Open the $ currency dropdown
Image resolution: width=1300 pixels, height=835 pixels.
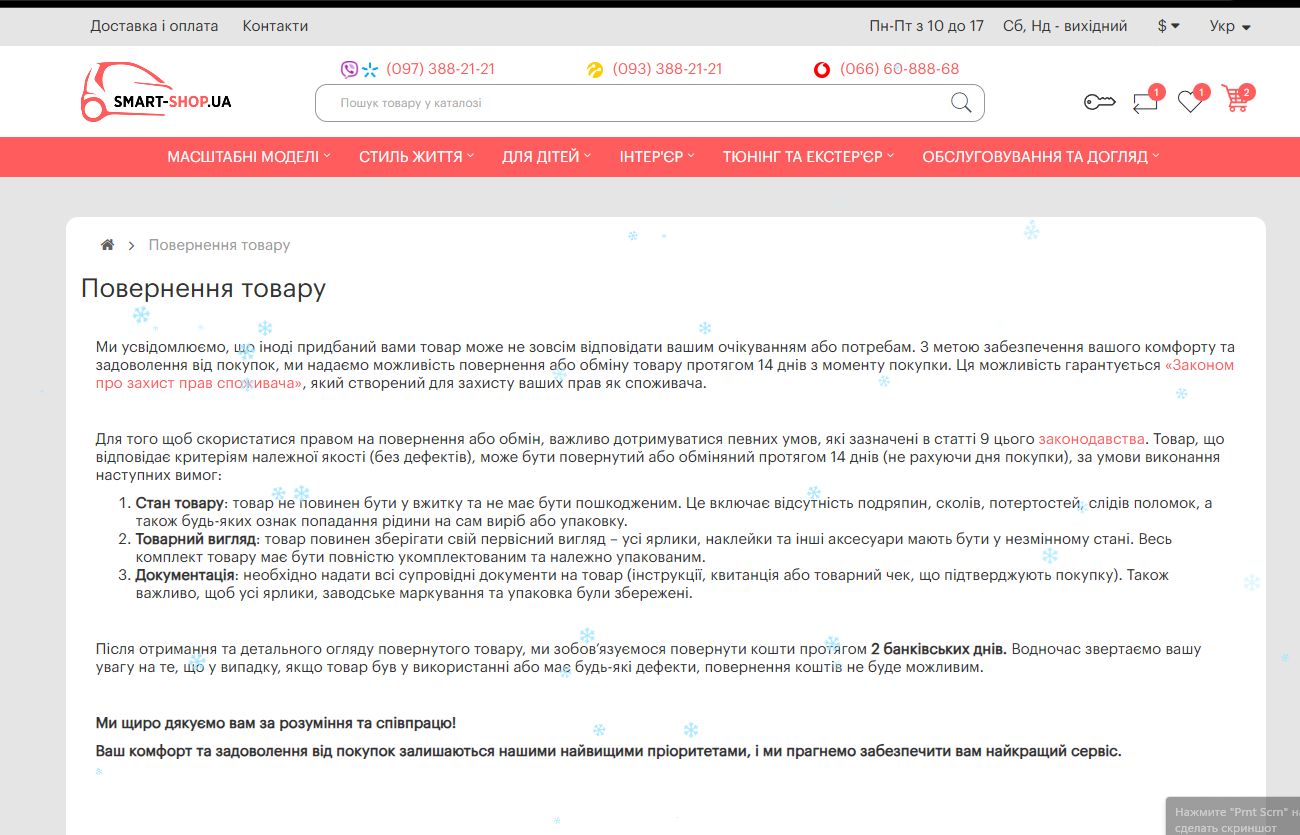[1168, 26]
